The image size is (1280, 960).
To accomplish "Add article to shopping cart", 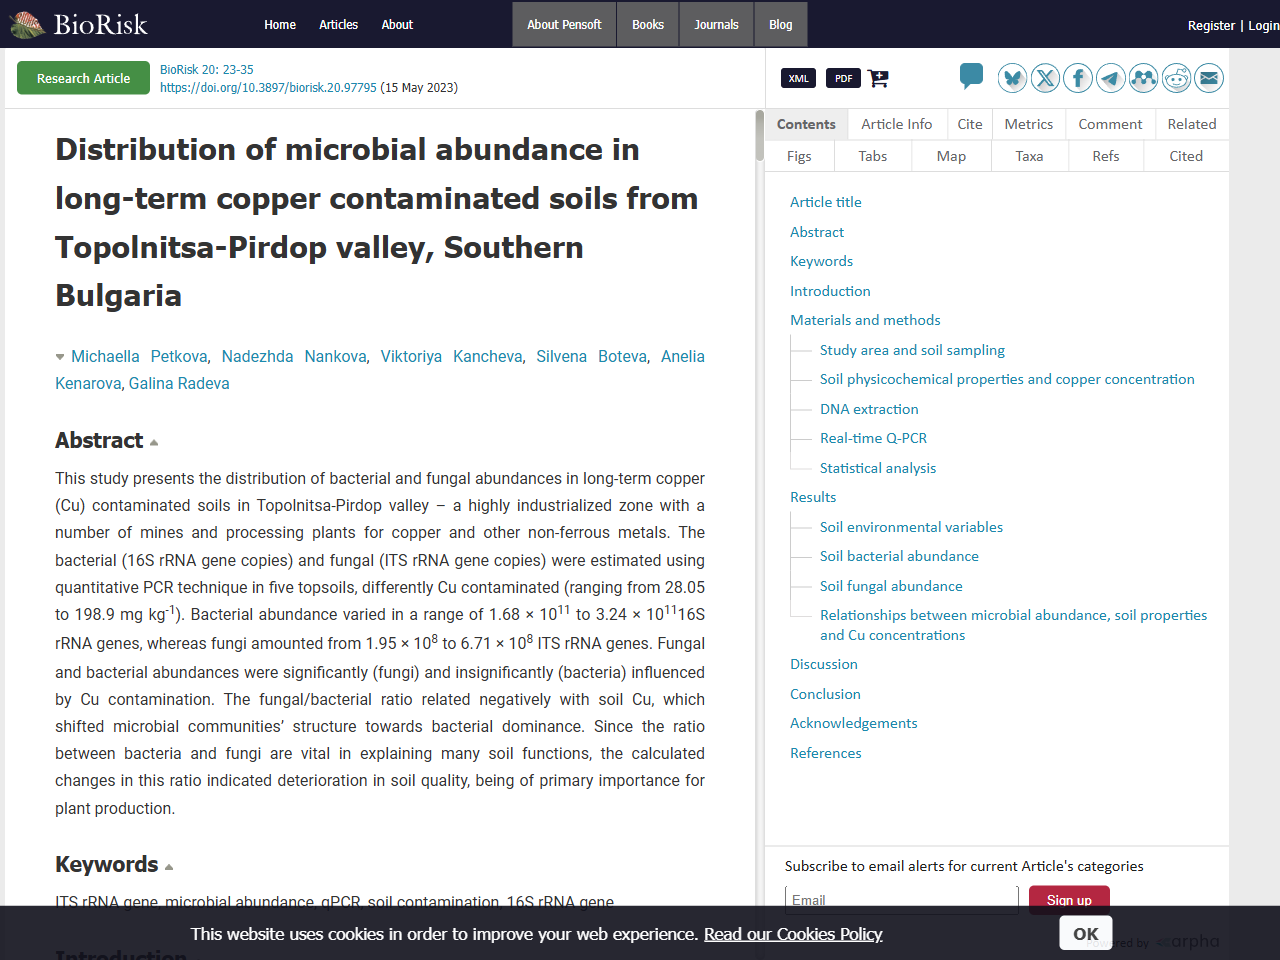I will (878, 78).
